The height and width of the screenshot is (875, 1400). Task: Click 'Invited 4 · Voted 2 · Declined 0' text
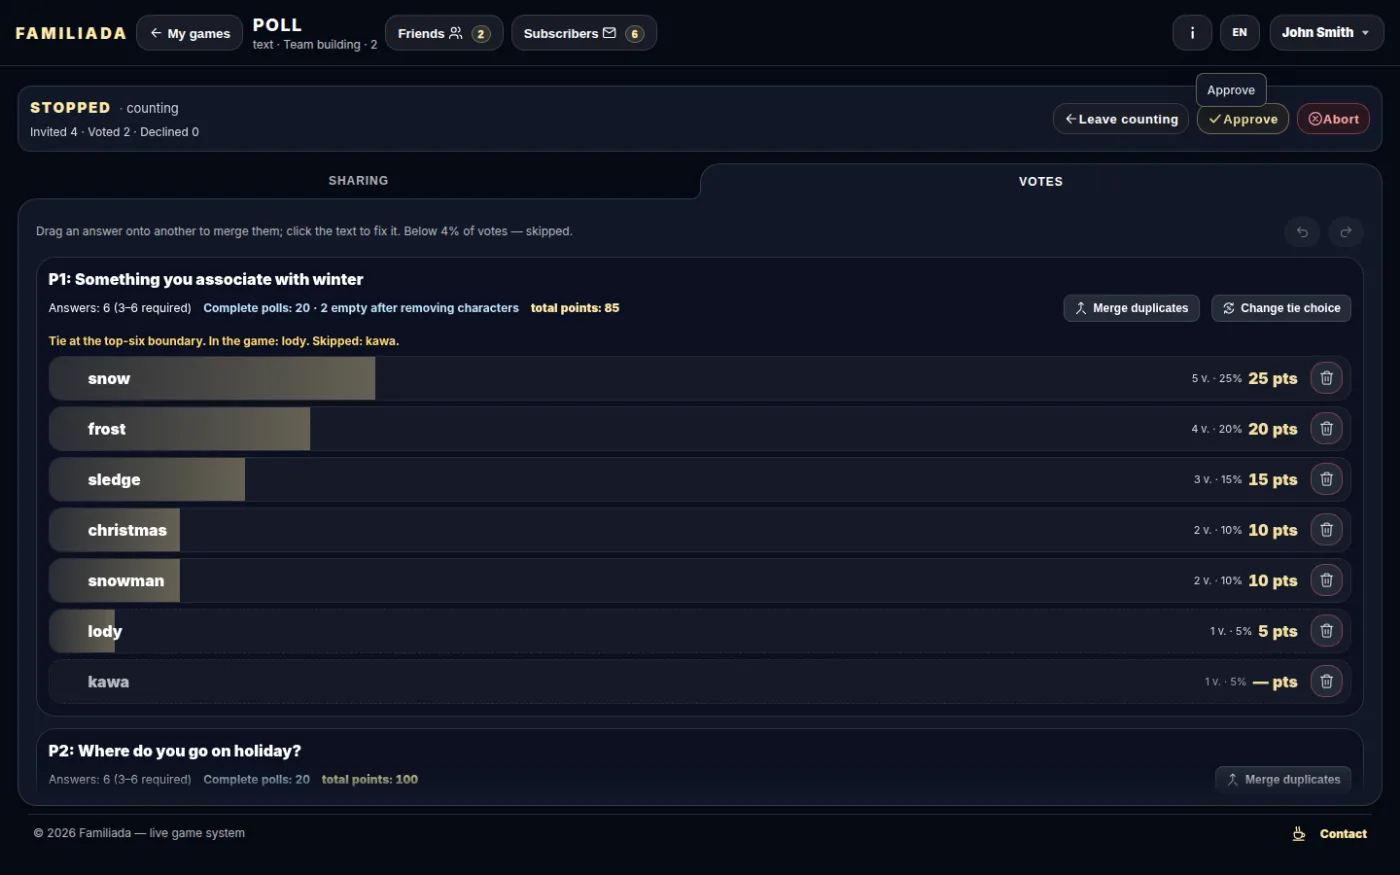[114, 132]
